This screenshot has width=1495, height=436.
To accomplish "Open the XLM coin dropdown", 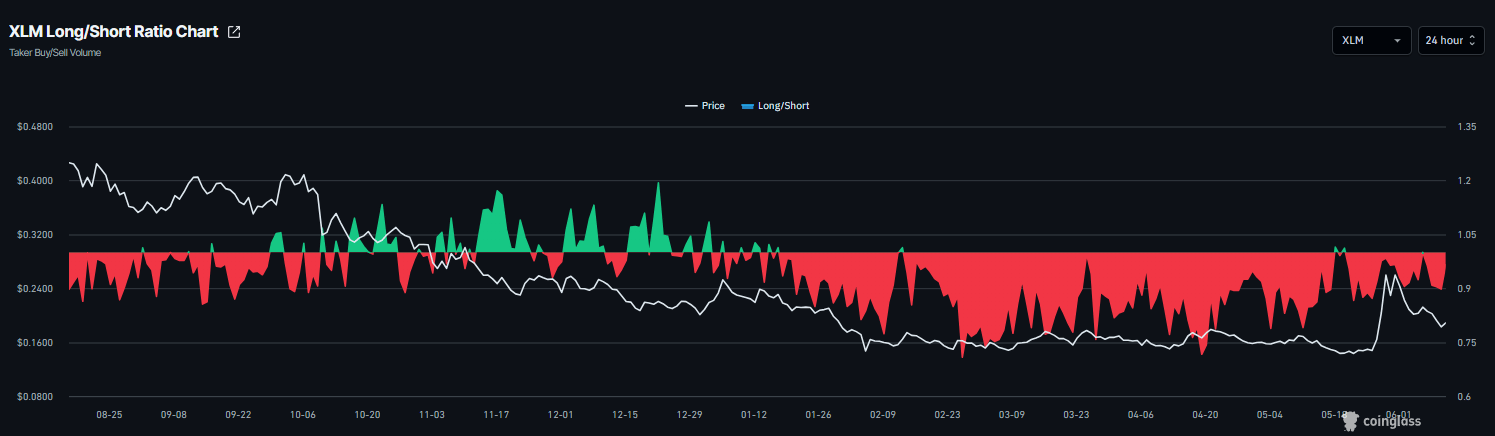I will coord(1371,40).
